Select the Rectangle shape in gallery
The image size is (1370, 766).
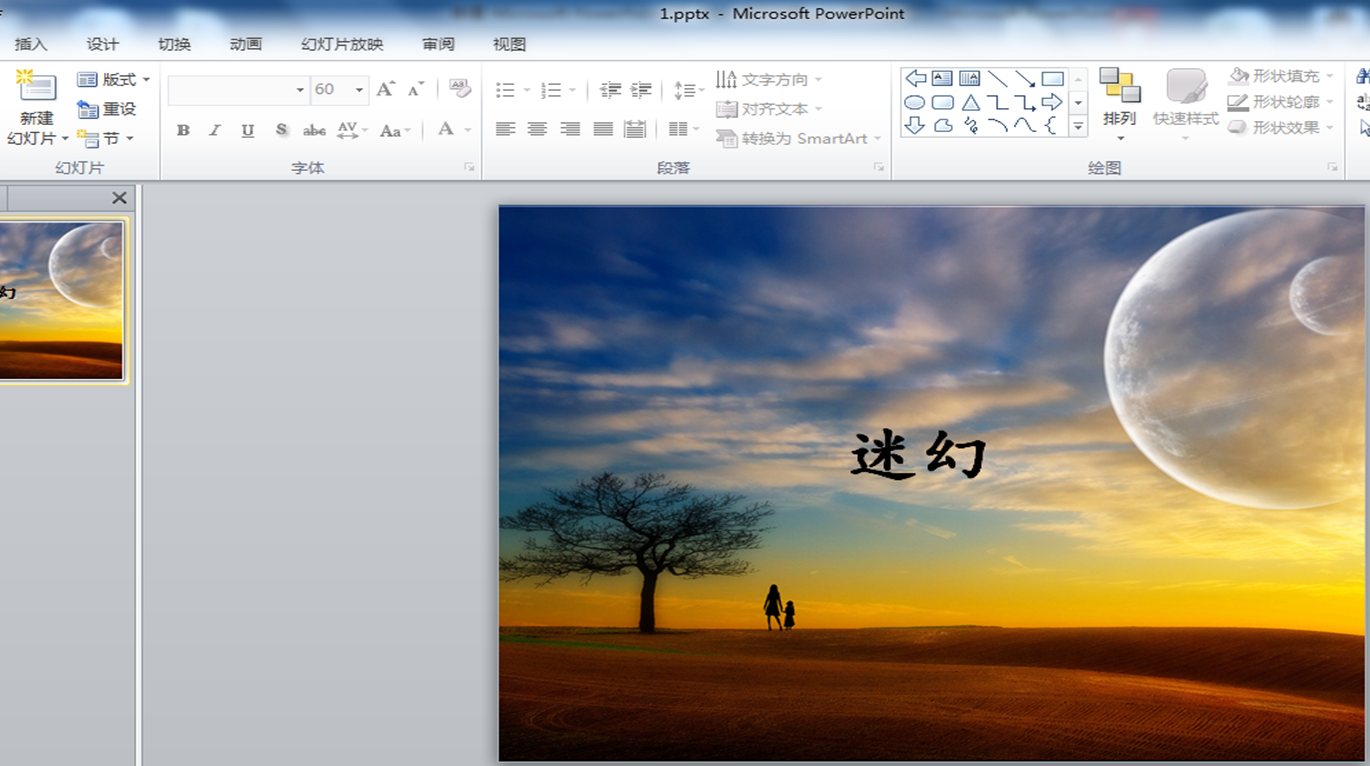tap(1052, 79)
